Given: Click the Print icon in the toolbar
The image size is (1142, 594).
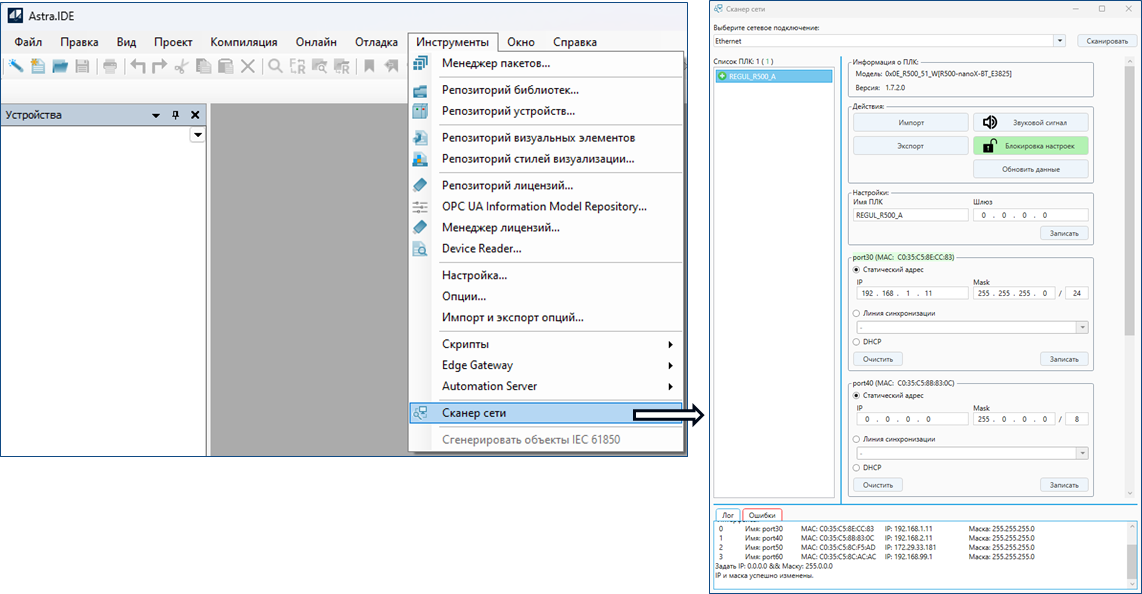Looking at the screenshot, I should click(110, 66).
